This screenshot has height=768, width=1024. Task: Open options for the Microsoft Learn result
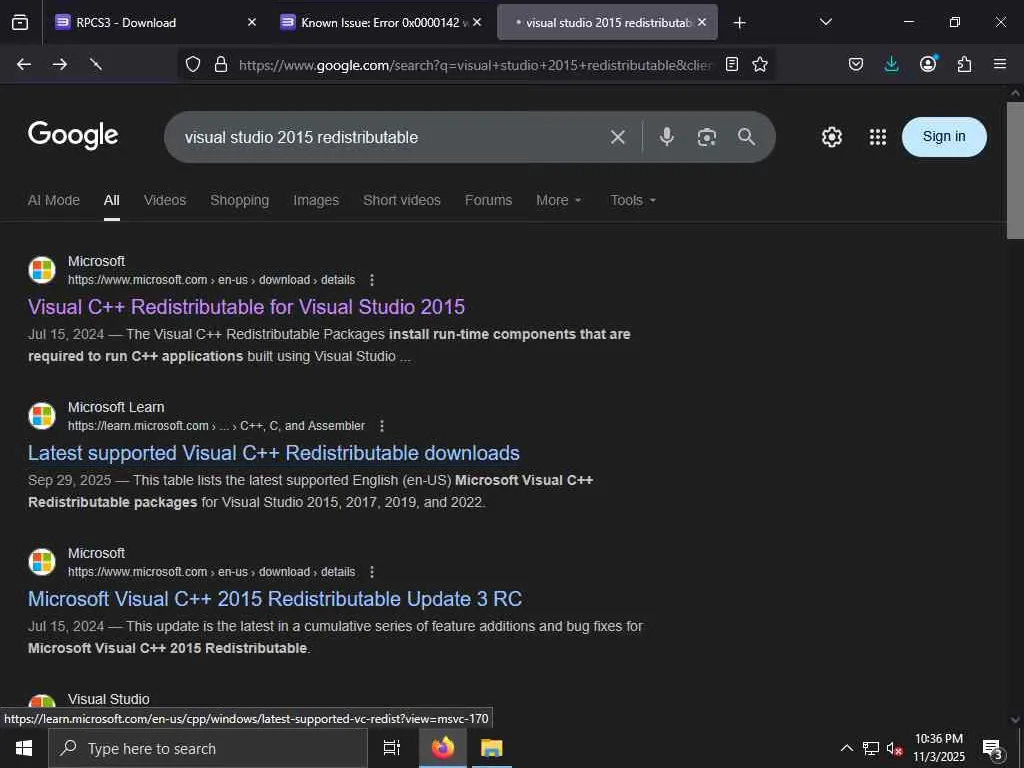(x=382, y=426)
